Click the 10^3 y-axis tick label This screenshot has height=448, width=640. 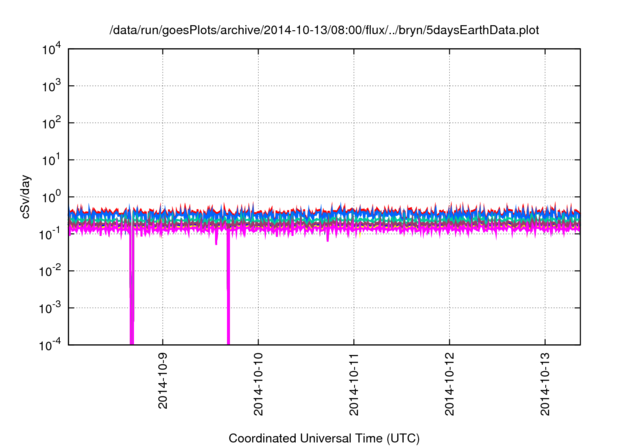point(52,86)
